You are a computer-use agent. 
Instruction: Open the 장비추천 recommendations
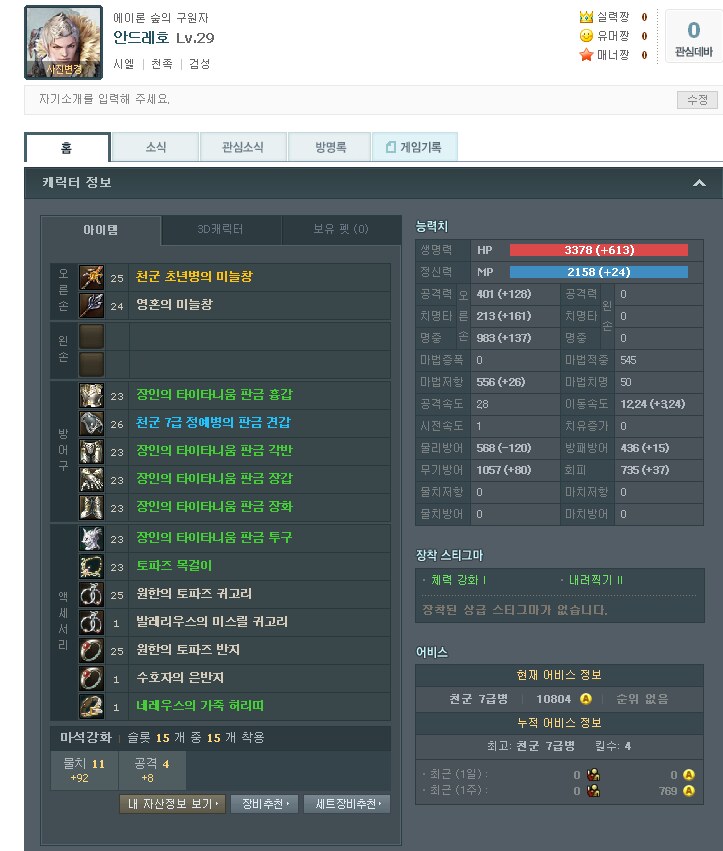pos(264,804)
